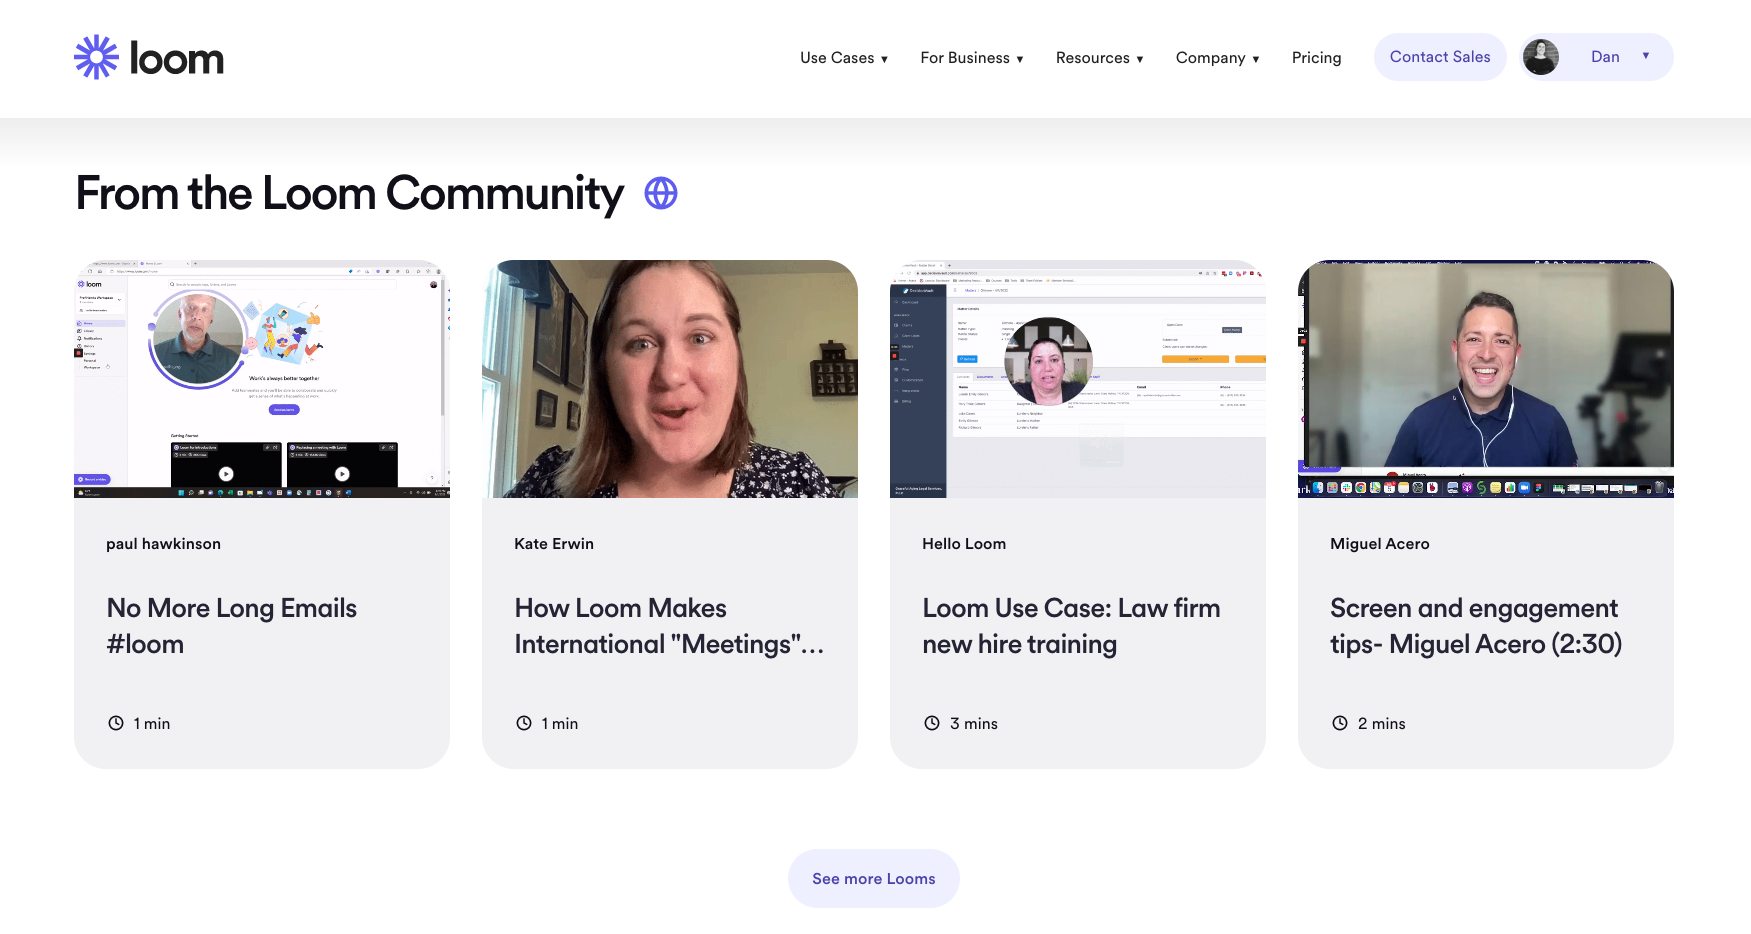Screen dimensions: 1751x934
Task: Click Dan's profile avatar picture
Action: (1541, 57)
